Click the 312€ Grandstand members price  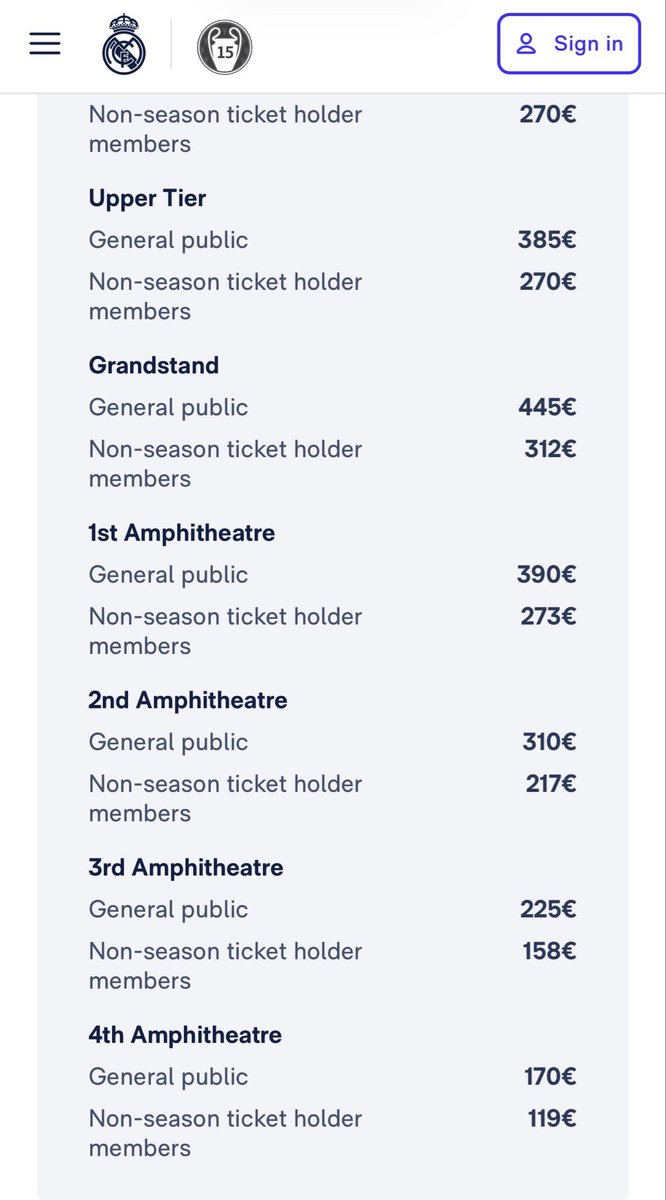(x=550, y=449)
